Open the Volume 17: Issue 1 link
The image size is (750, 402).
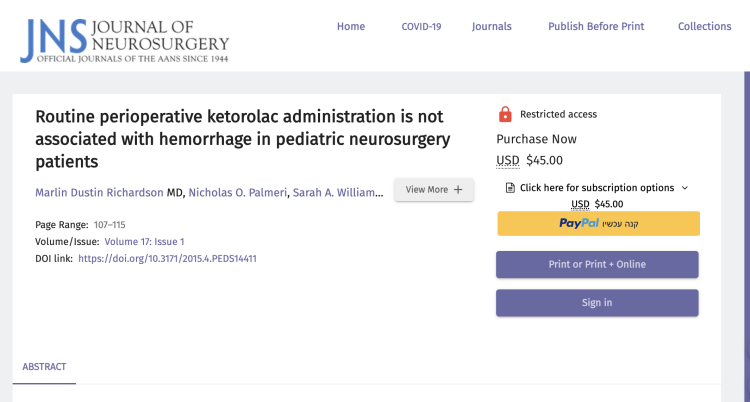pyautogui.click(x=144, y=241)
